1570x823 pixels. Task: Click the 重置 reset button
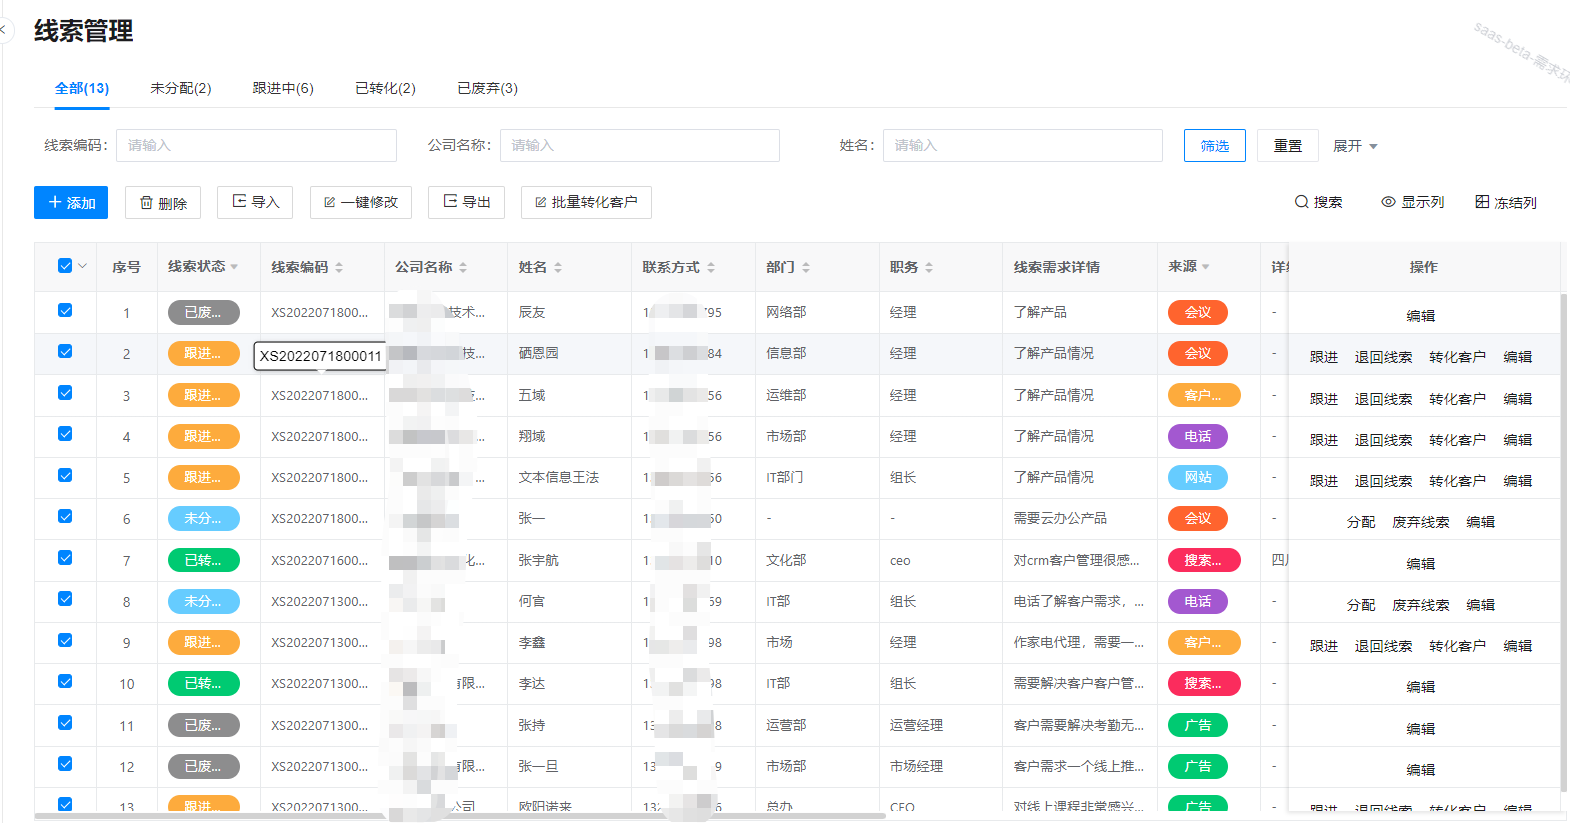[1288, 145]
